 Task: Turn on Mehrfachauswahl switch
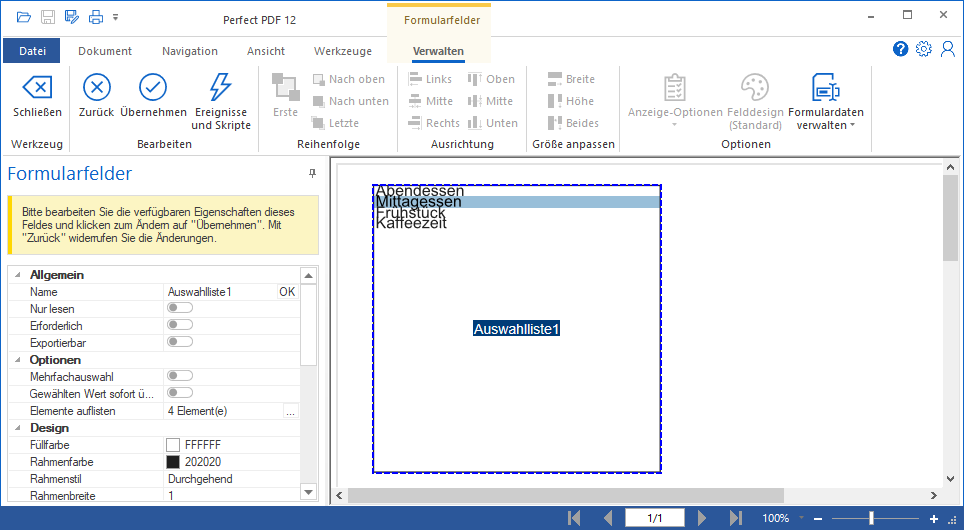click(180, 376)
